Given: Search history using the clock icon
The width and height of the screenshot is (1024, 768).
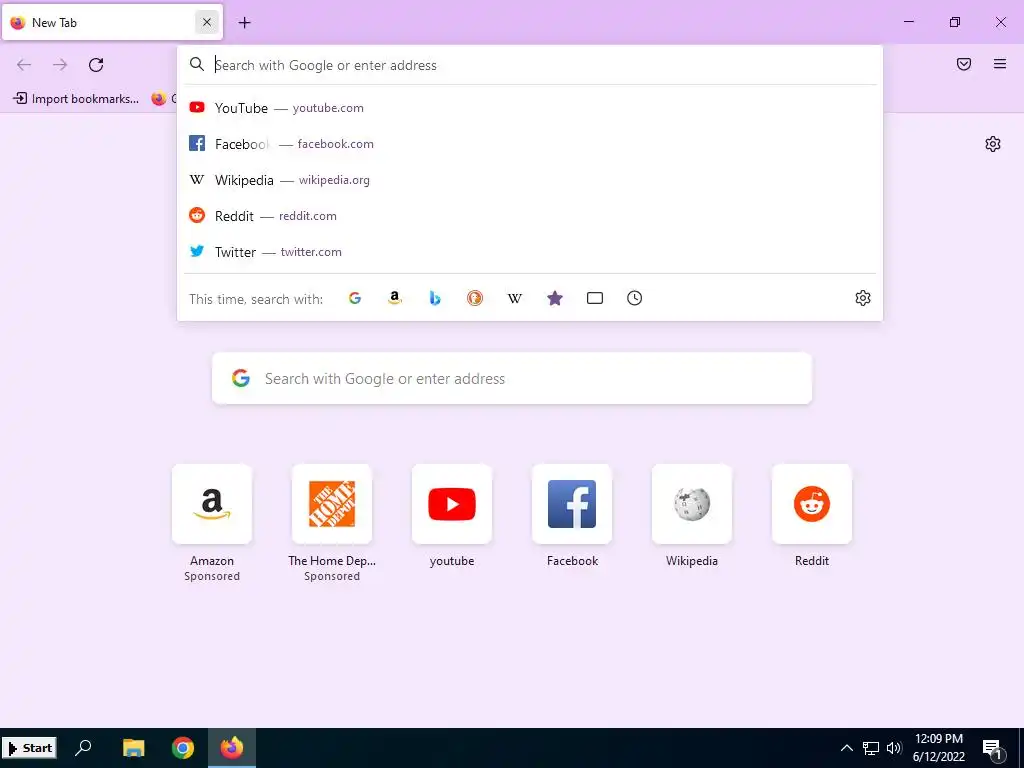Looking at the screenshot, I should [634, 298].
